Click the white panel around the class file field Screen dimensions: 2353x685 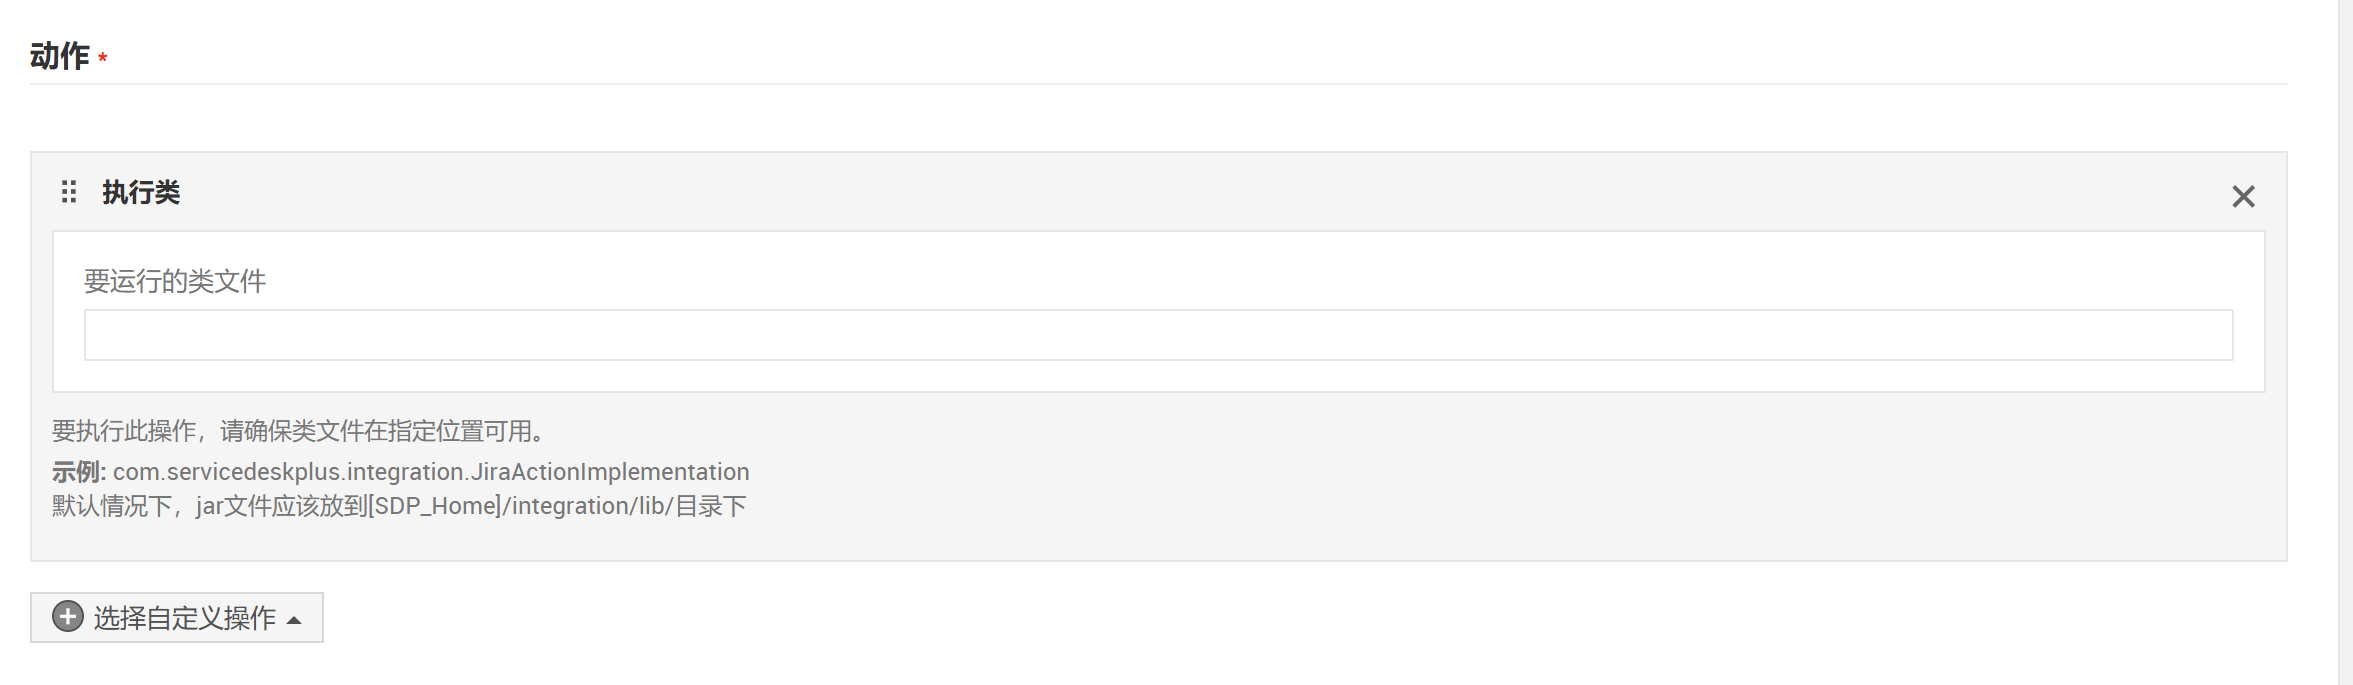pos(1158,376)
